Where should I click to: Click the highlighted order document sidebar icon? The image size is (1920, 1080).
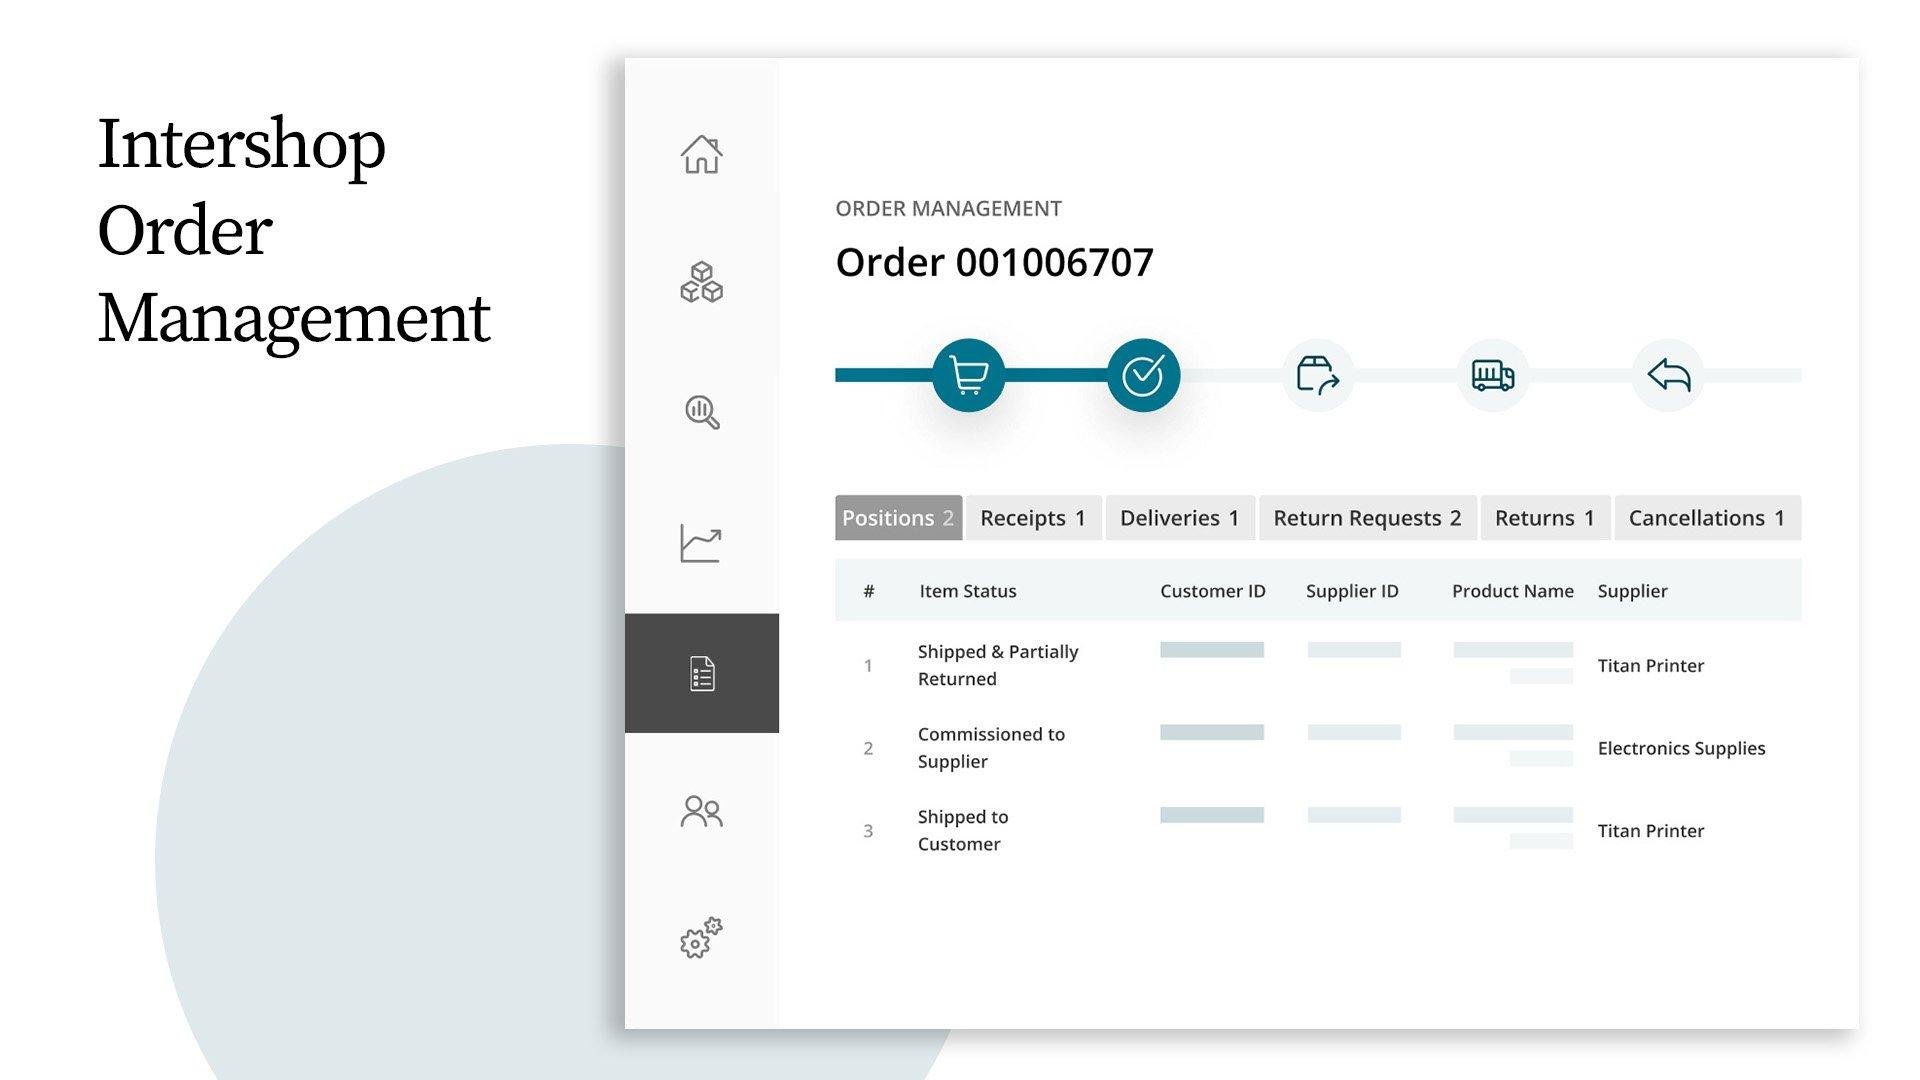701,673
